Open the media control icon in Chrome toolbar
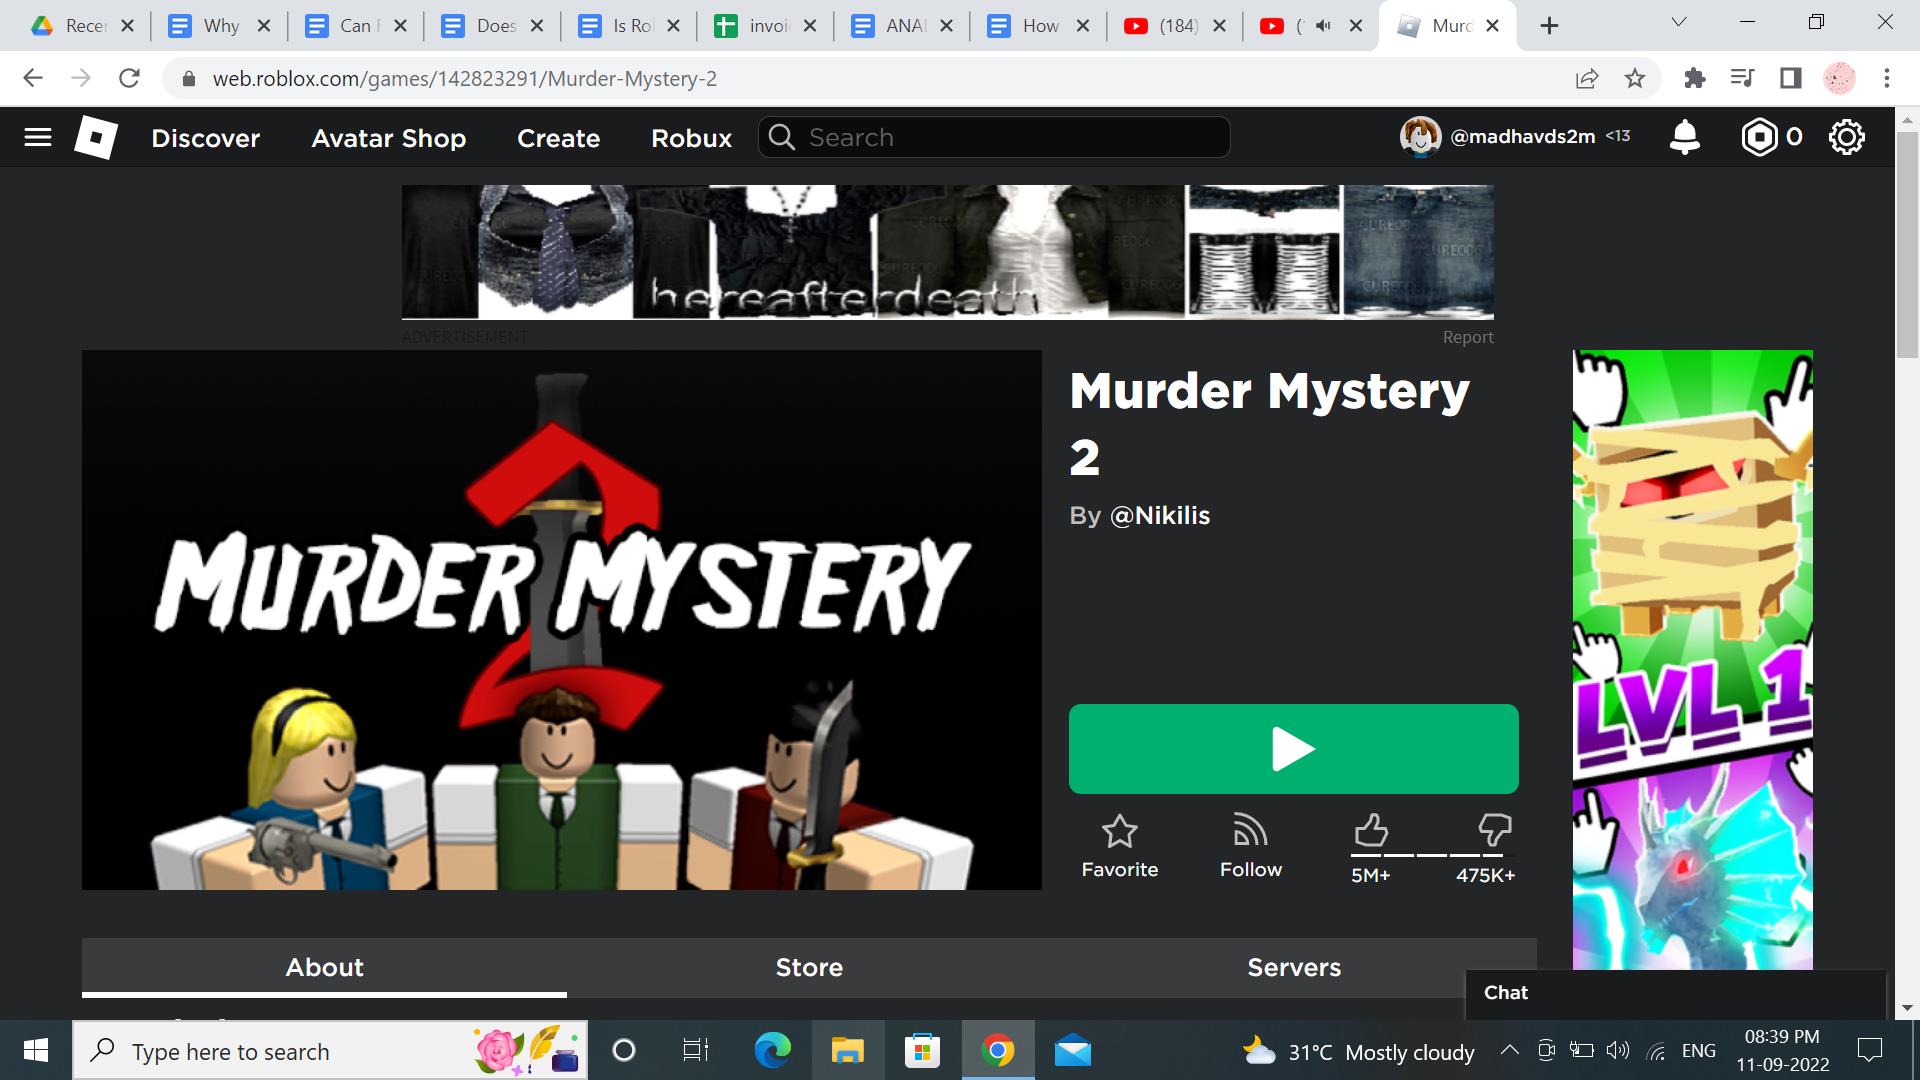Viewport: 1920px width, 1080px height. pyautogui.click(x=1743, y=78)
